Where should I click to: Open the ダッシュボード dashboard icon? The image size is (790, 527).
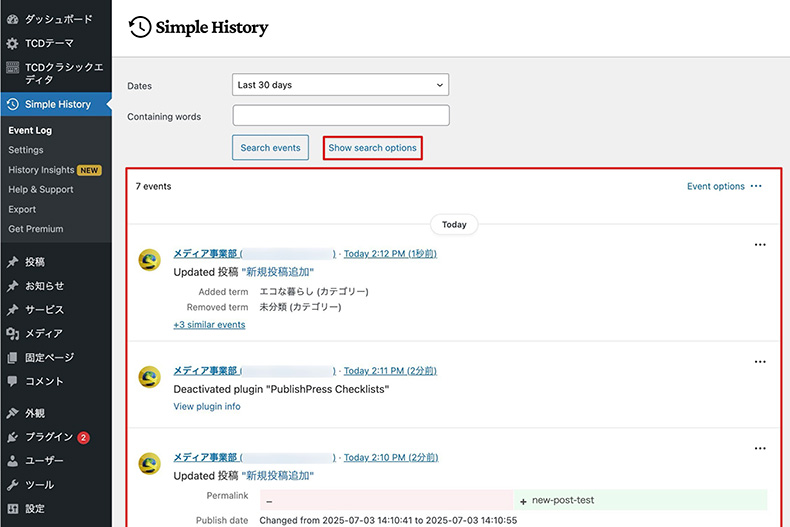pos(13,19)
